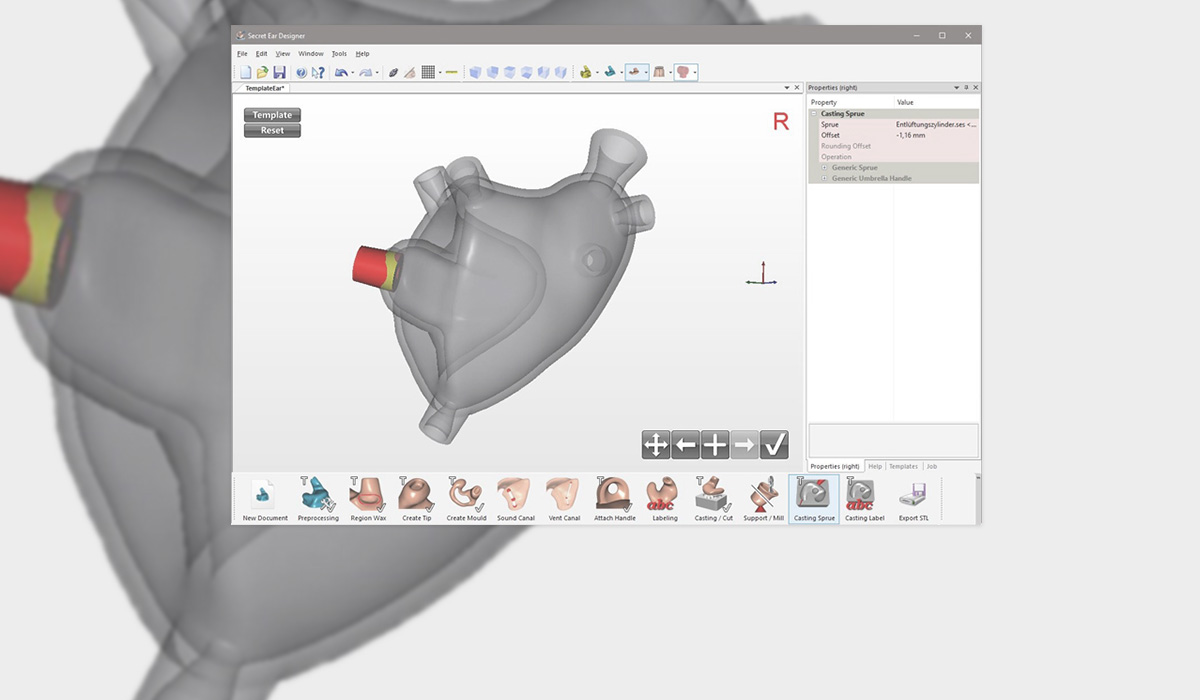Click the confirm checkmark in viewport
This screenshot has height=700, width=1200.
(774, 445)
